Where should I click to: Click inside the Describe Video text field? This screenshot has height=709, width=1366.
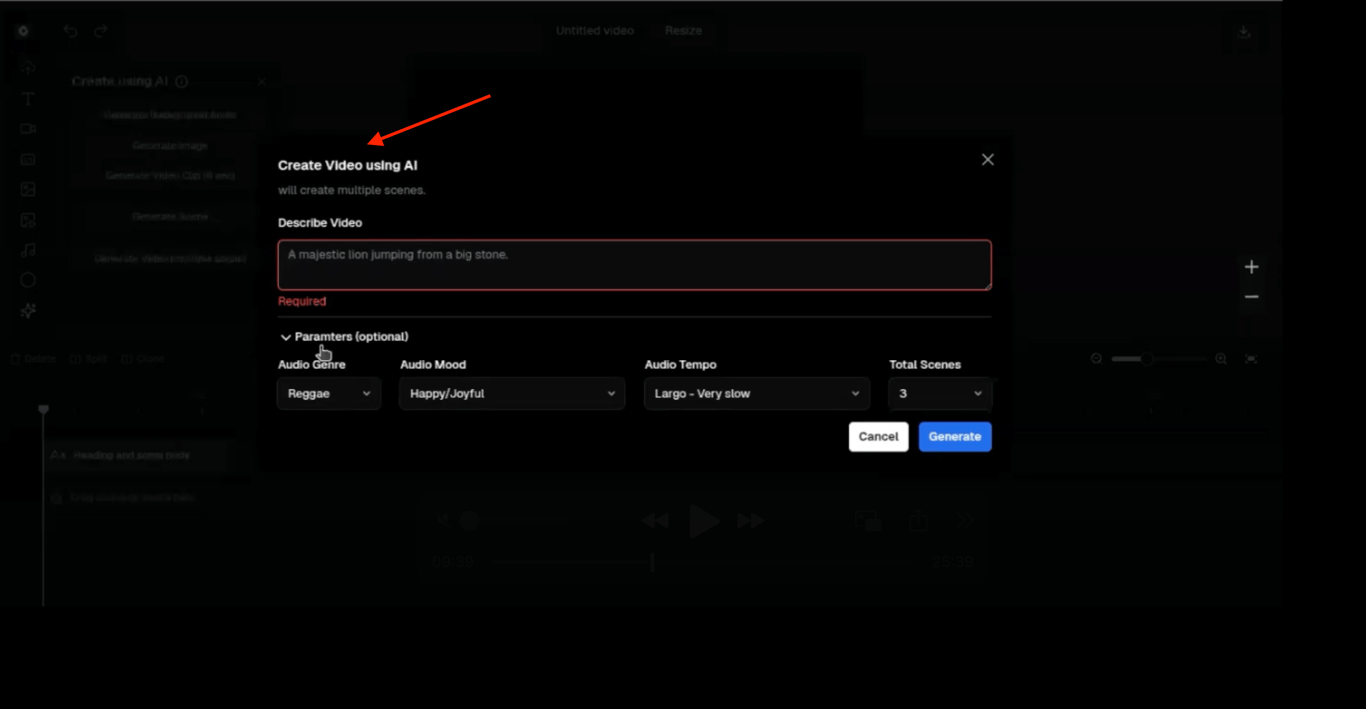point(635,265)
